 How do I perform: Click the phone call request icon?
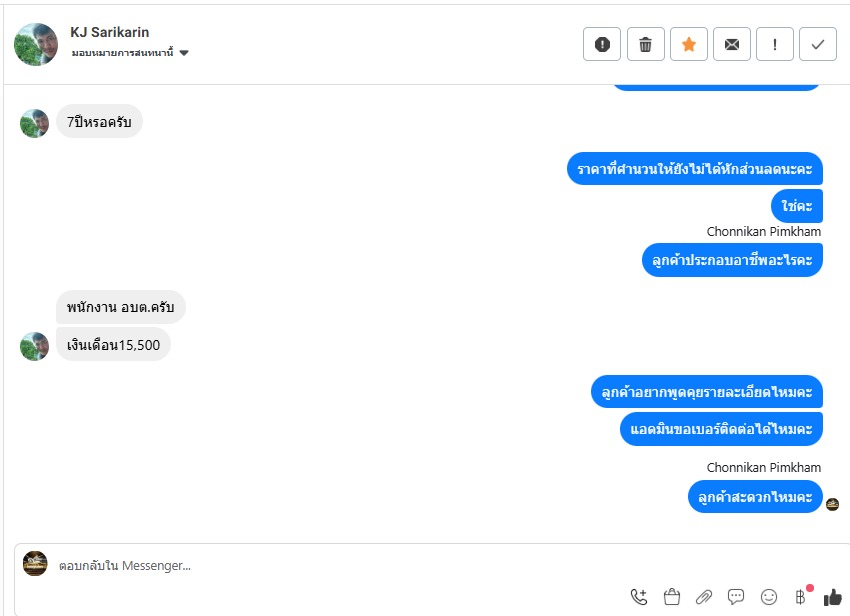639,596
